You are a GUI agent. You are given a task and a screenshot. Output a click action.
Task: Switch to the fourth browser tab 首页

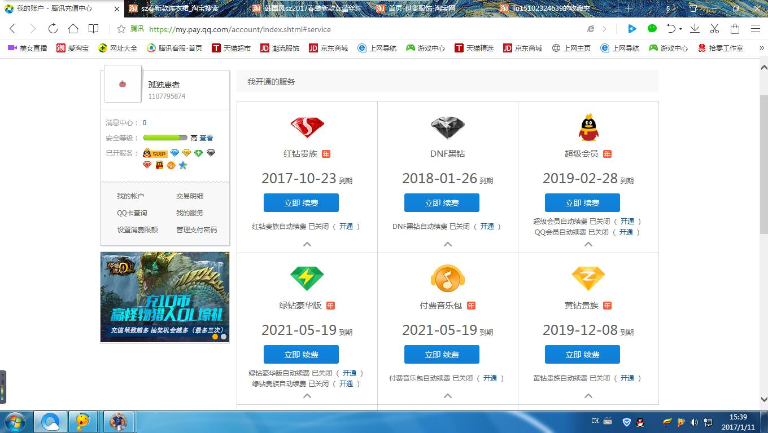(x=435, y=8)
